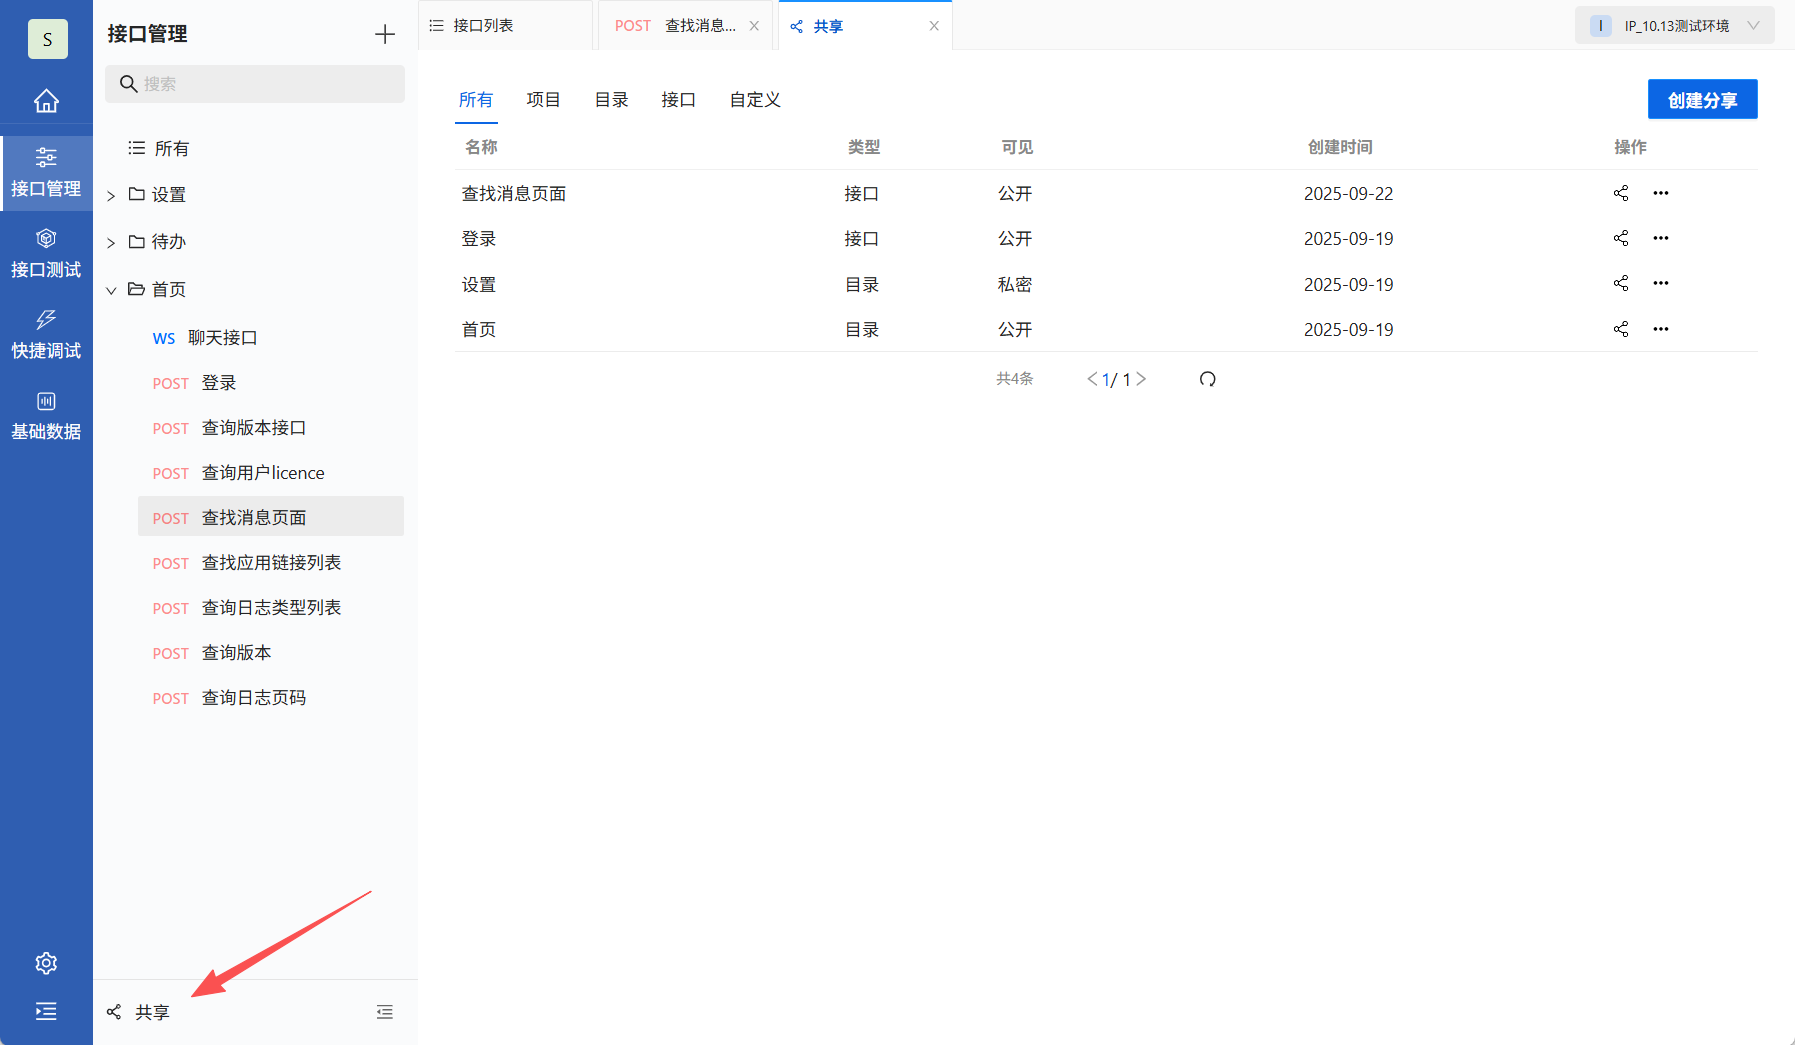The height and width of the screenshot is (1045, 1795).
Task: Click the S avatar at top left
Action: [x=47, y=39]
